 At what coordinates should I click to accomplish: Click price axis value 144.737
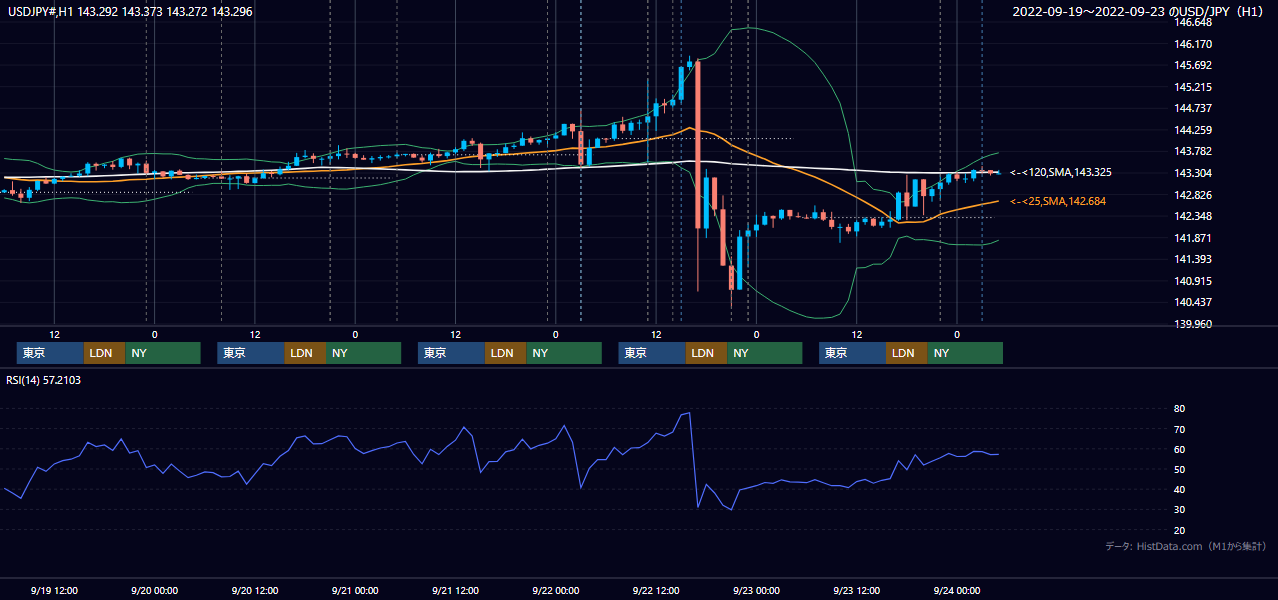click(x=1193, y=108)
